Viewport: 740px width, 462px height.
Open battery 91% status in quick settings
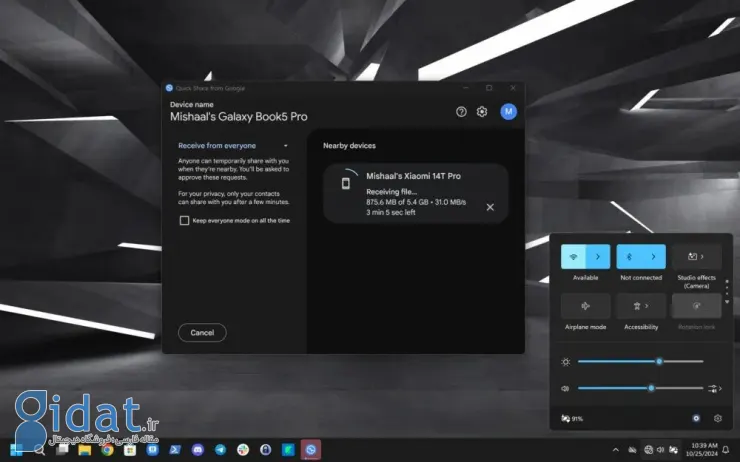pyautogui.click(x=572, y=419)
